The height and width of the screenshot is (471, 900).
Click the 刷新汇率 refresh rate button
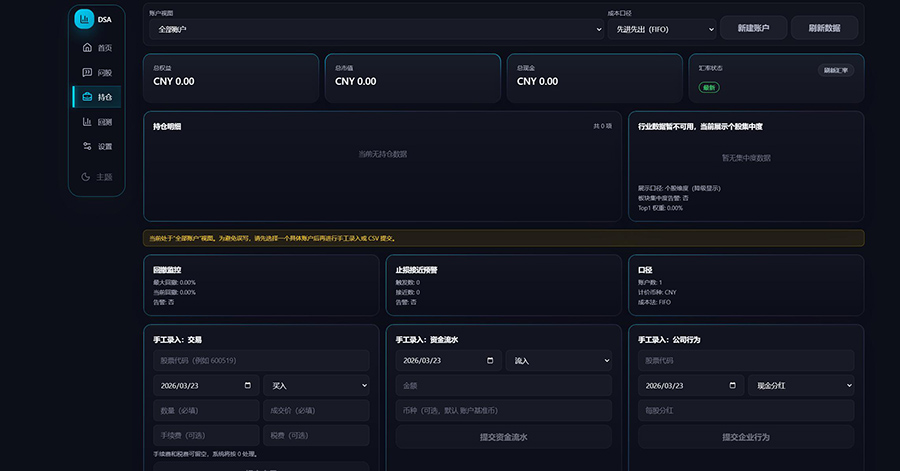click(835, 70)
